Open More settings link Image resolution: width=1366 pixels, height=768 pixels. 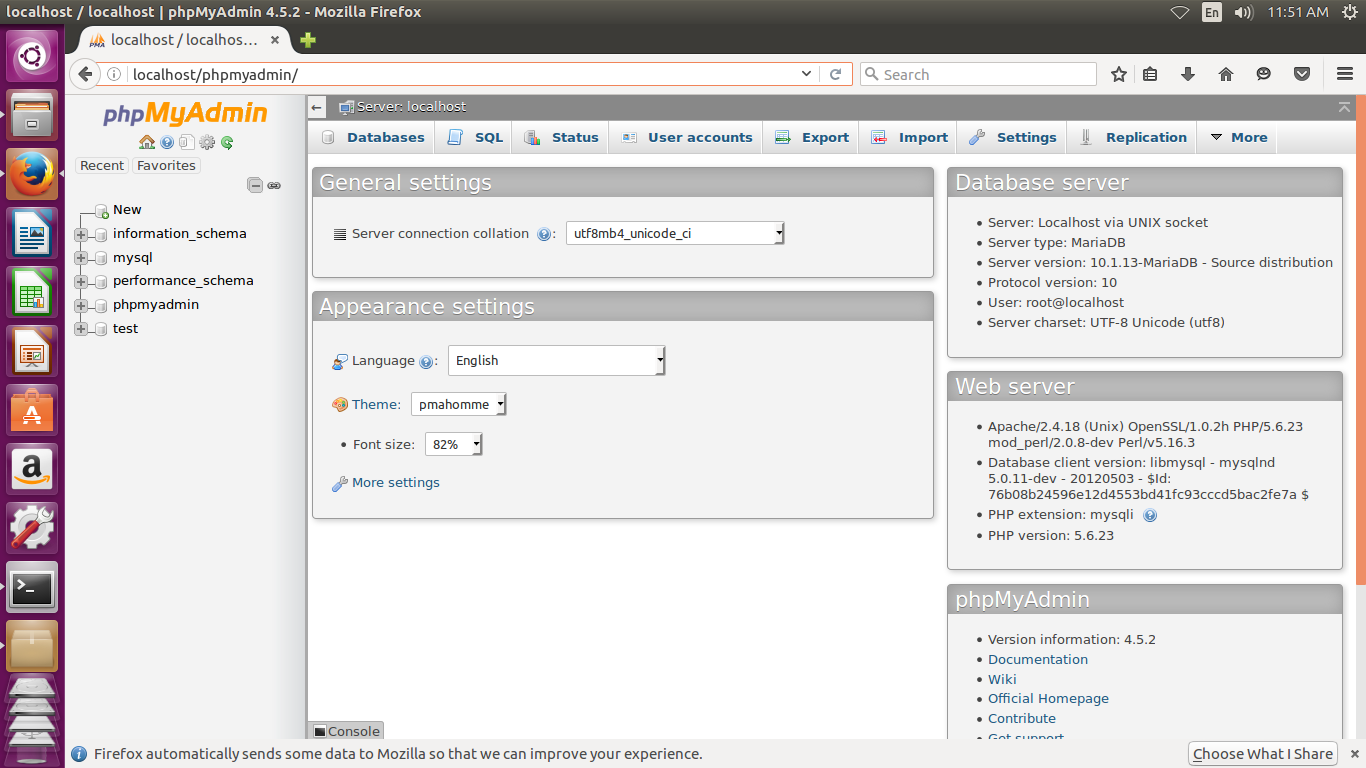[396, 483]
